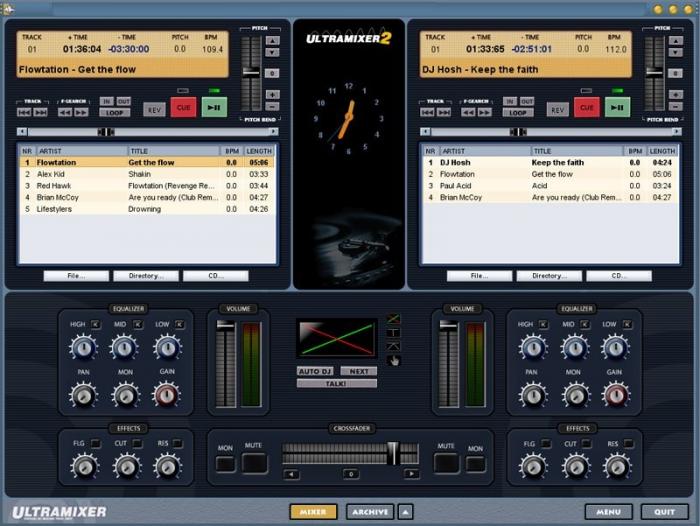The width and height of the screenshot is (700, 526).
Task: Click the NEXT button
Action: coord(359,372)
